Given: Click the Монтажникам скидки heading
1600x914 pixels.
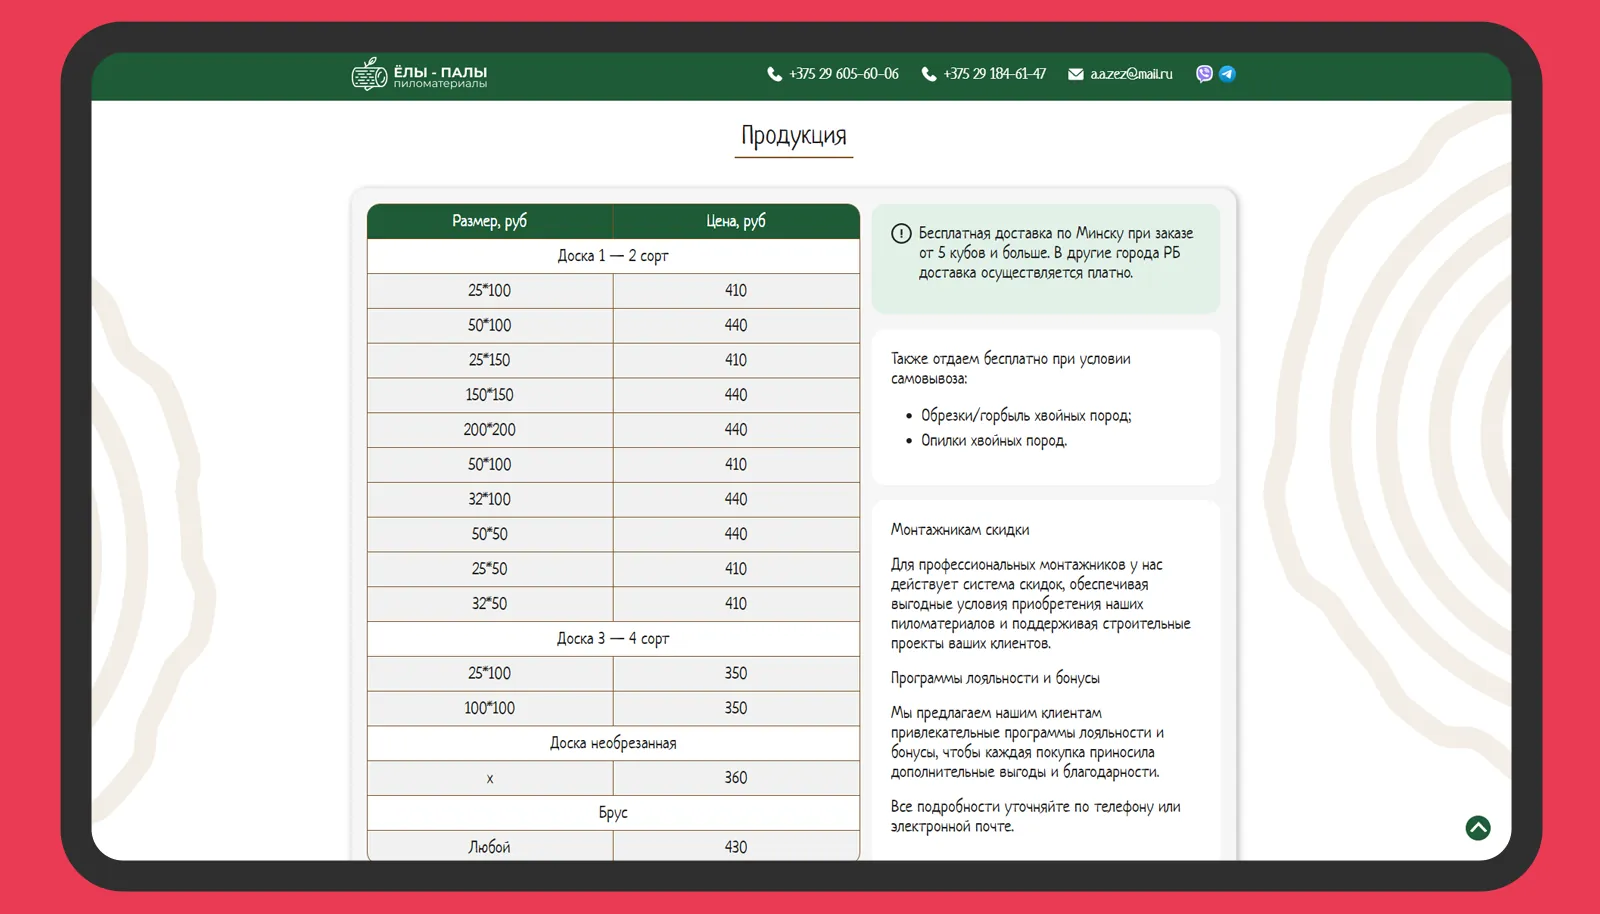Looking at the screenshot, I should (960, 530).
